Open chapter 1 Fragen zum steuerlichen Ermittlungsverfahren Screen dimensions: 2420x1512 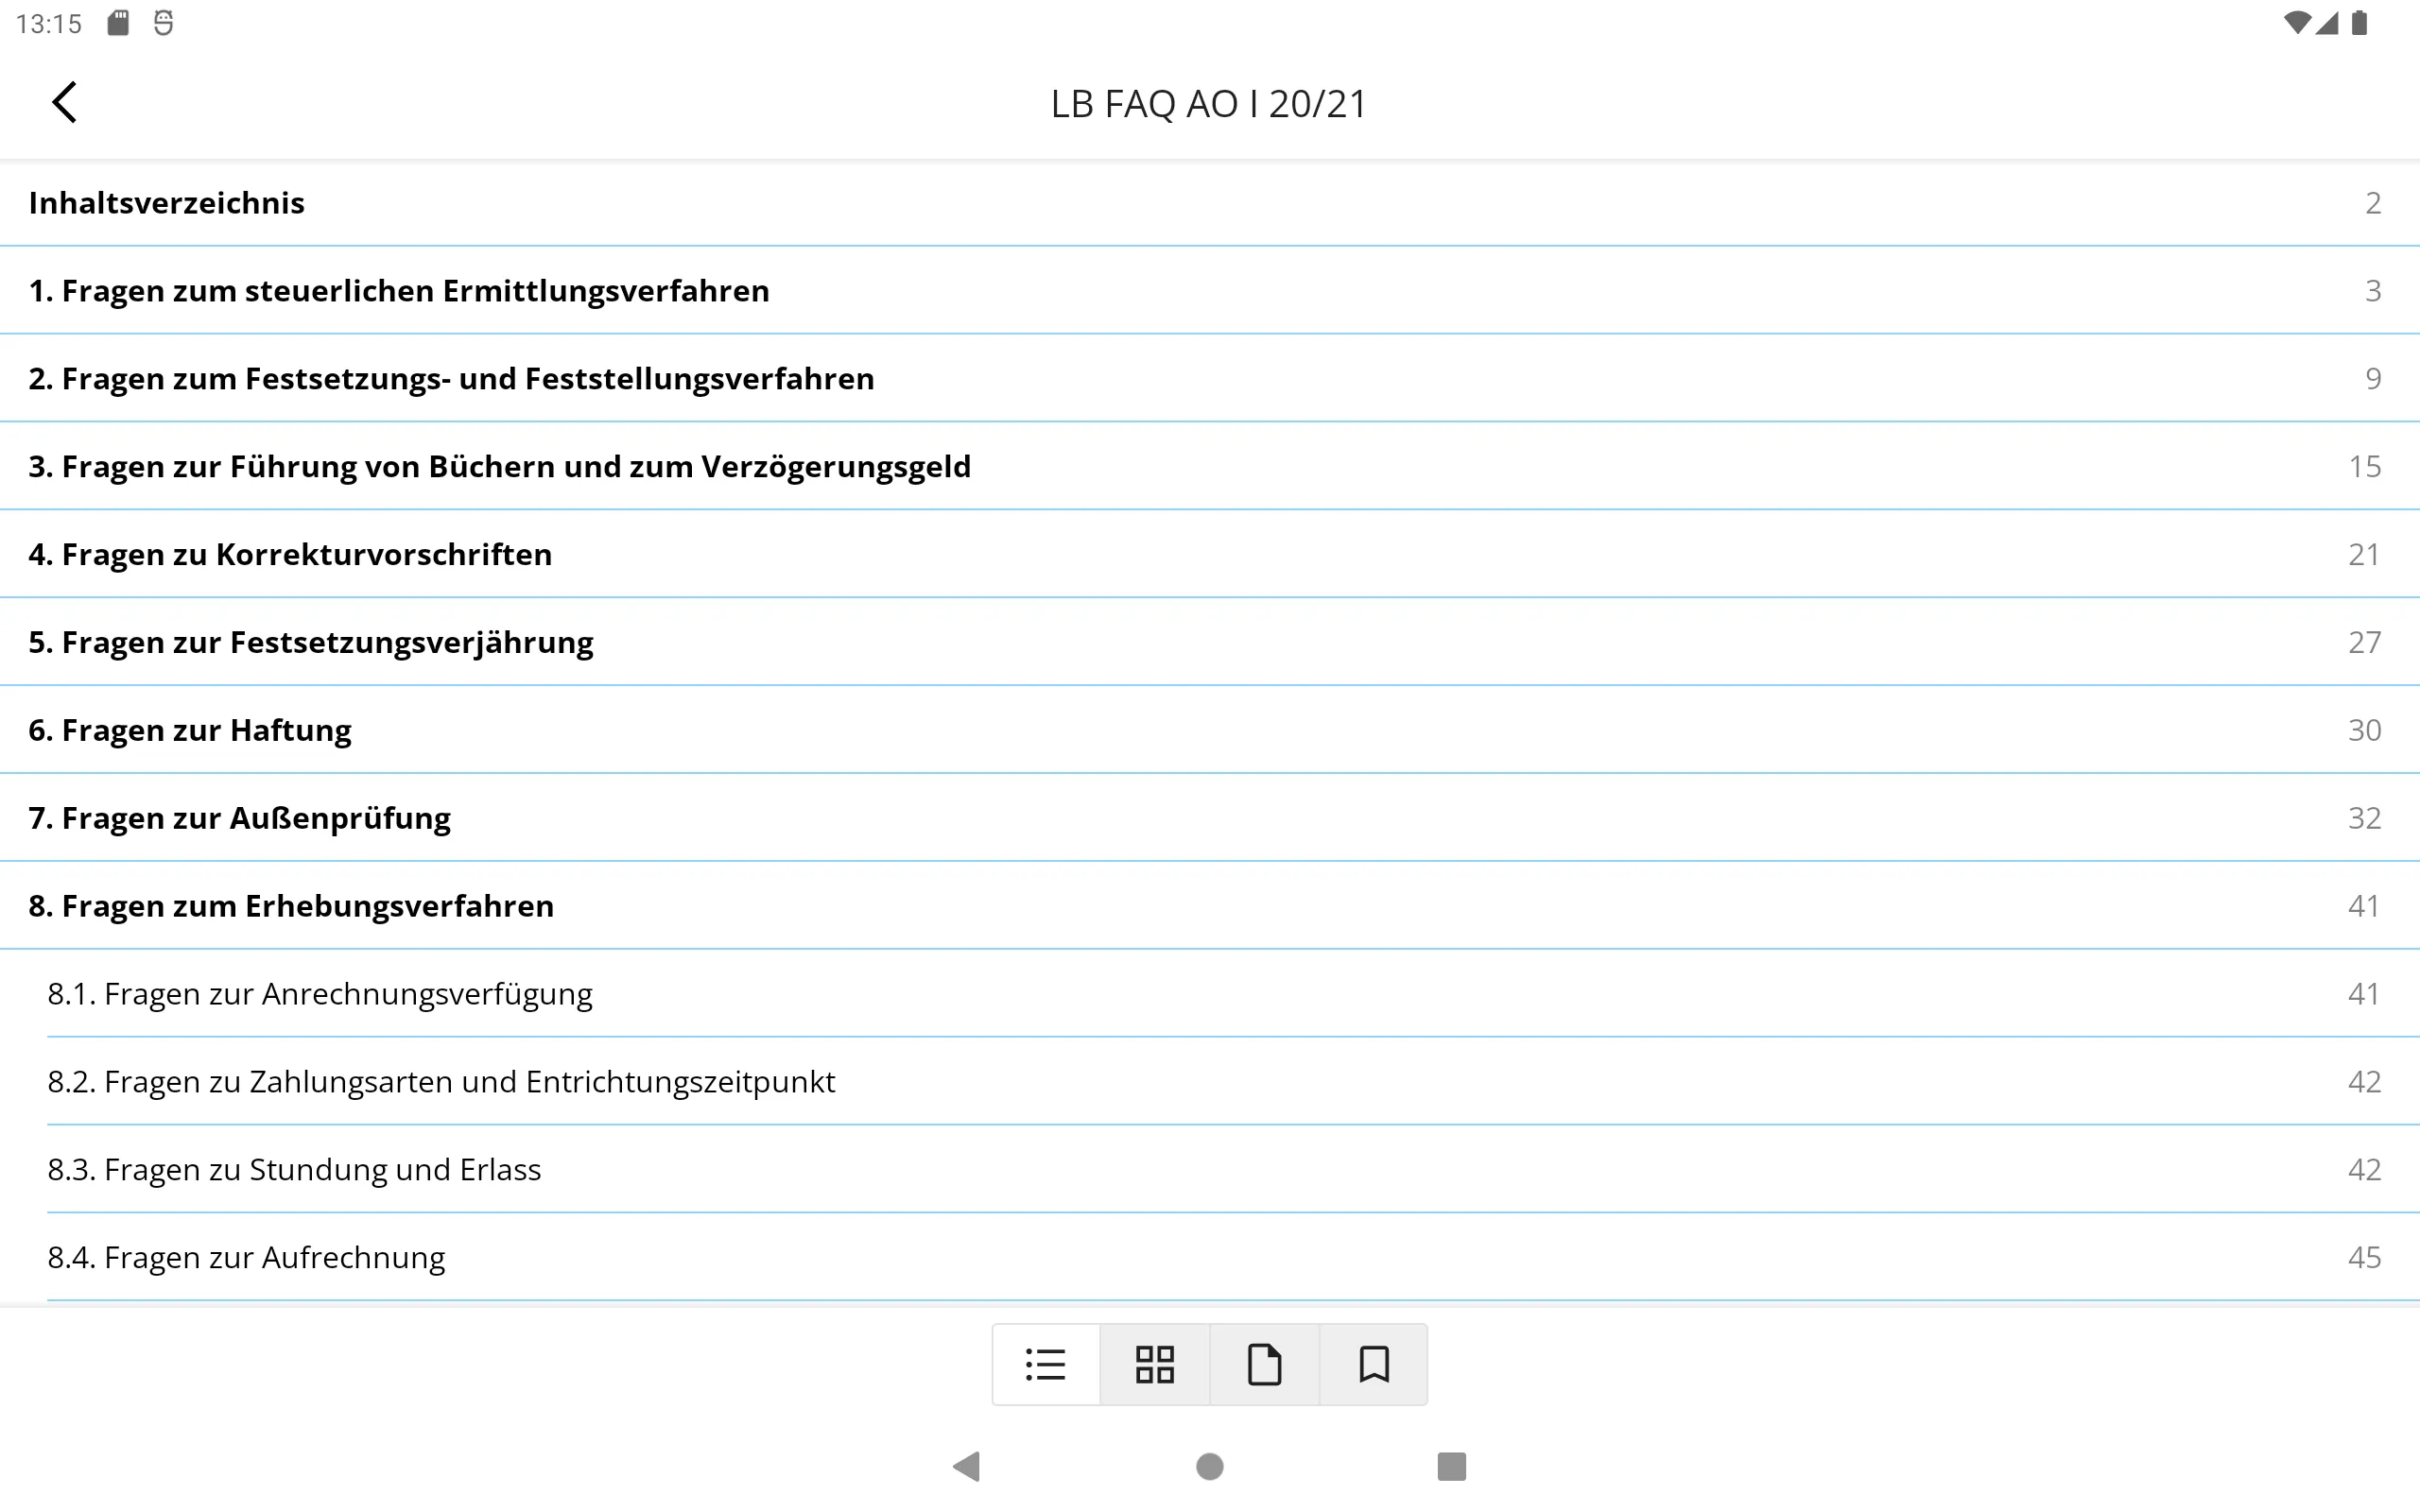1210,291
